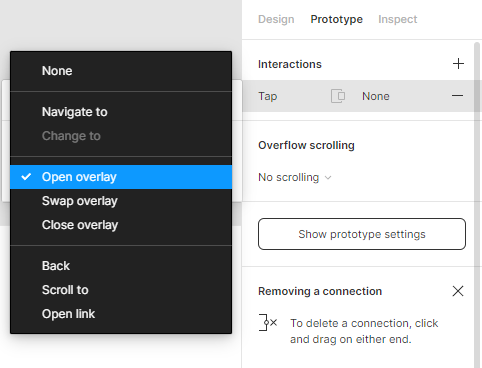Screen dimensions: 482x368
Task: Dismiss the Removing a connection tip
Action: click(x=458, y=291)
